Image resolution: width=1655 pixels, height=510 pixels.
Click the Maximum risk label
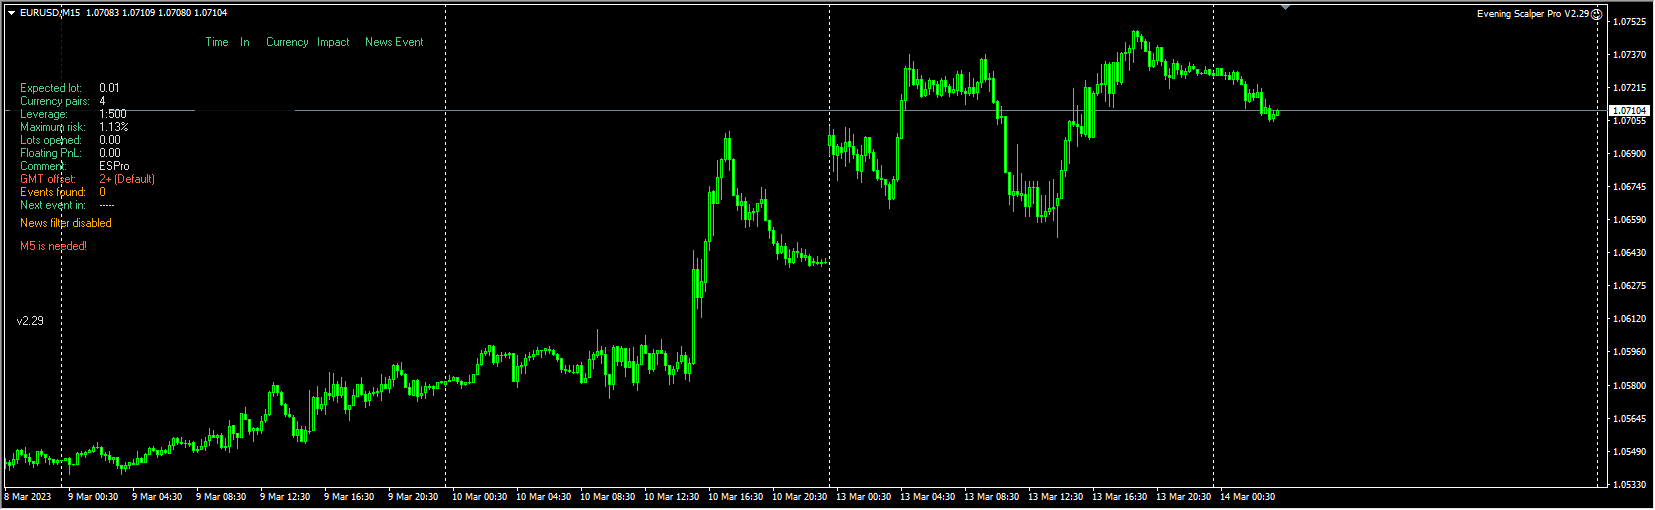pos(53,127)
